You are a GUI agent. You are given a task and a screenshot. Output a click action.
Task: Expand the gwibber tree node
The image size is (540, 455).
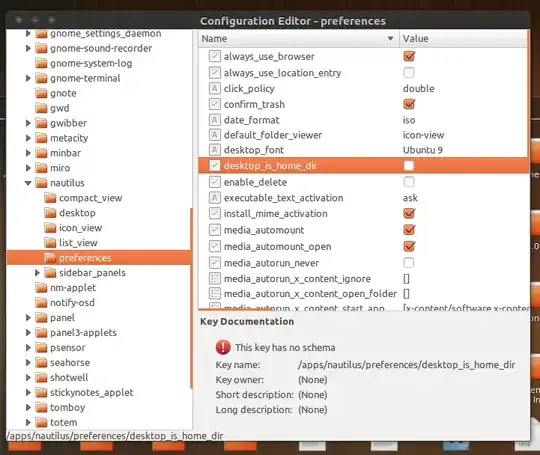(x=28, y=123)
